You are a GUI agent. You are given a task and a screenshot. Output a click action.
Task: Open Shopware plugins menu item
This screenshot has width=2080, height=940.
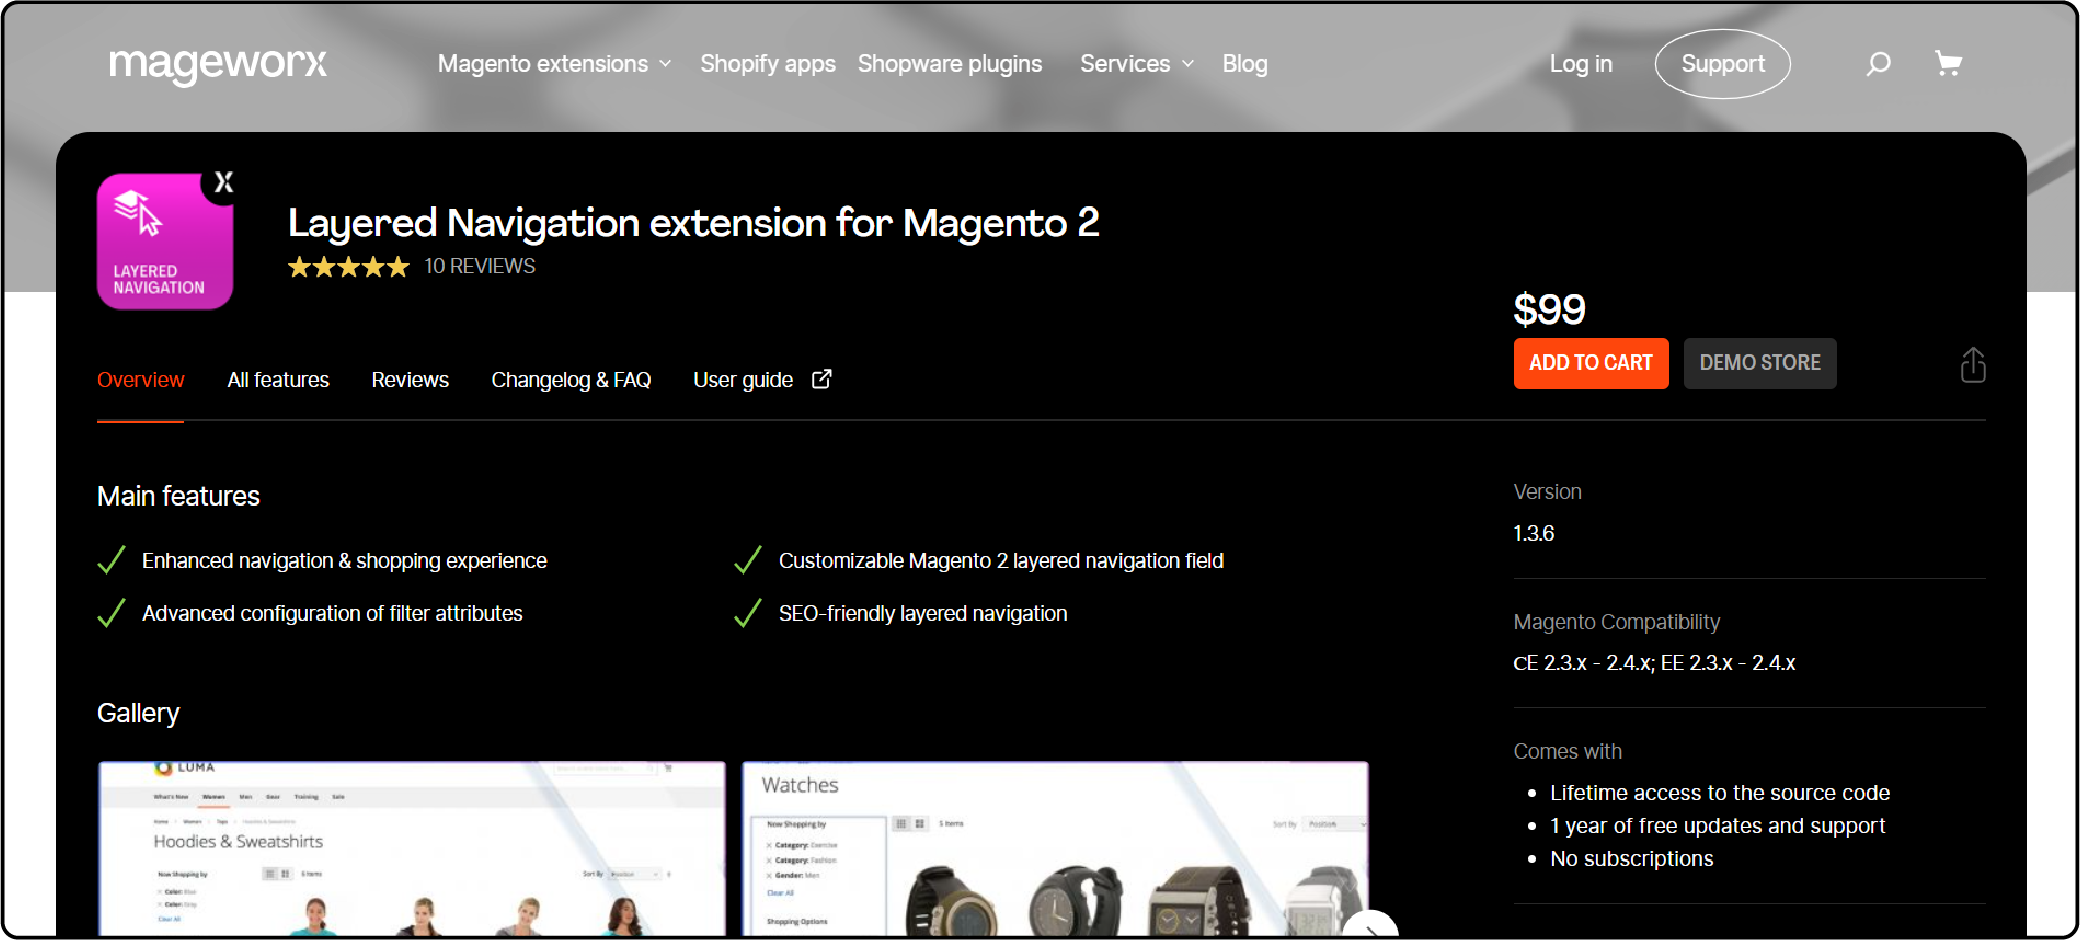coord(950,64)
